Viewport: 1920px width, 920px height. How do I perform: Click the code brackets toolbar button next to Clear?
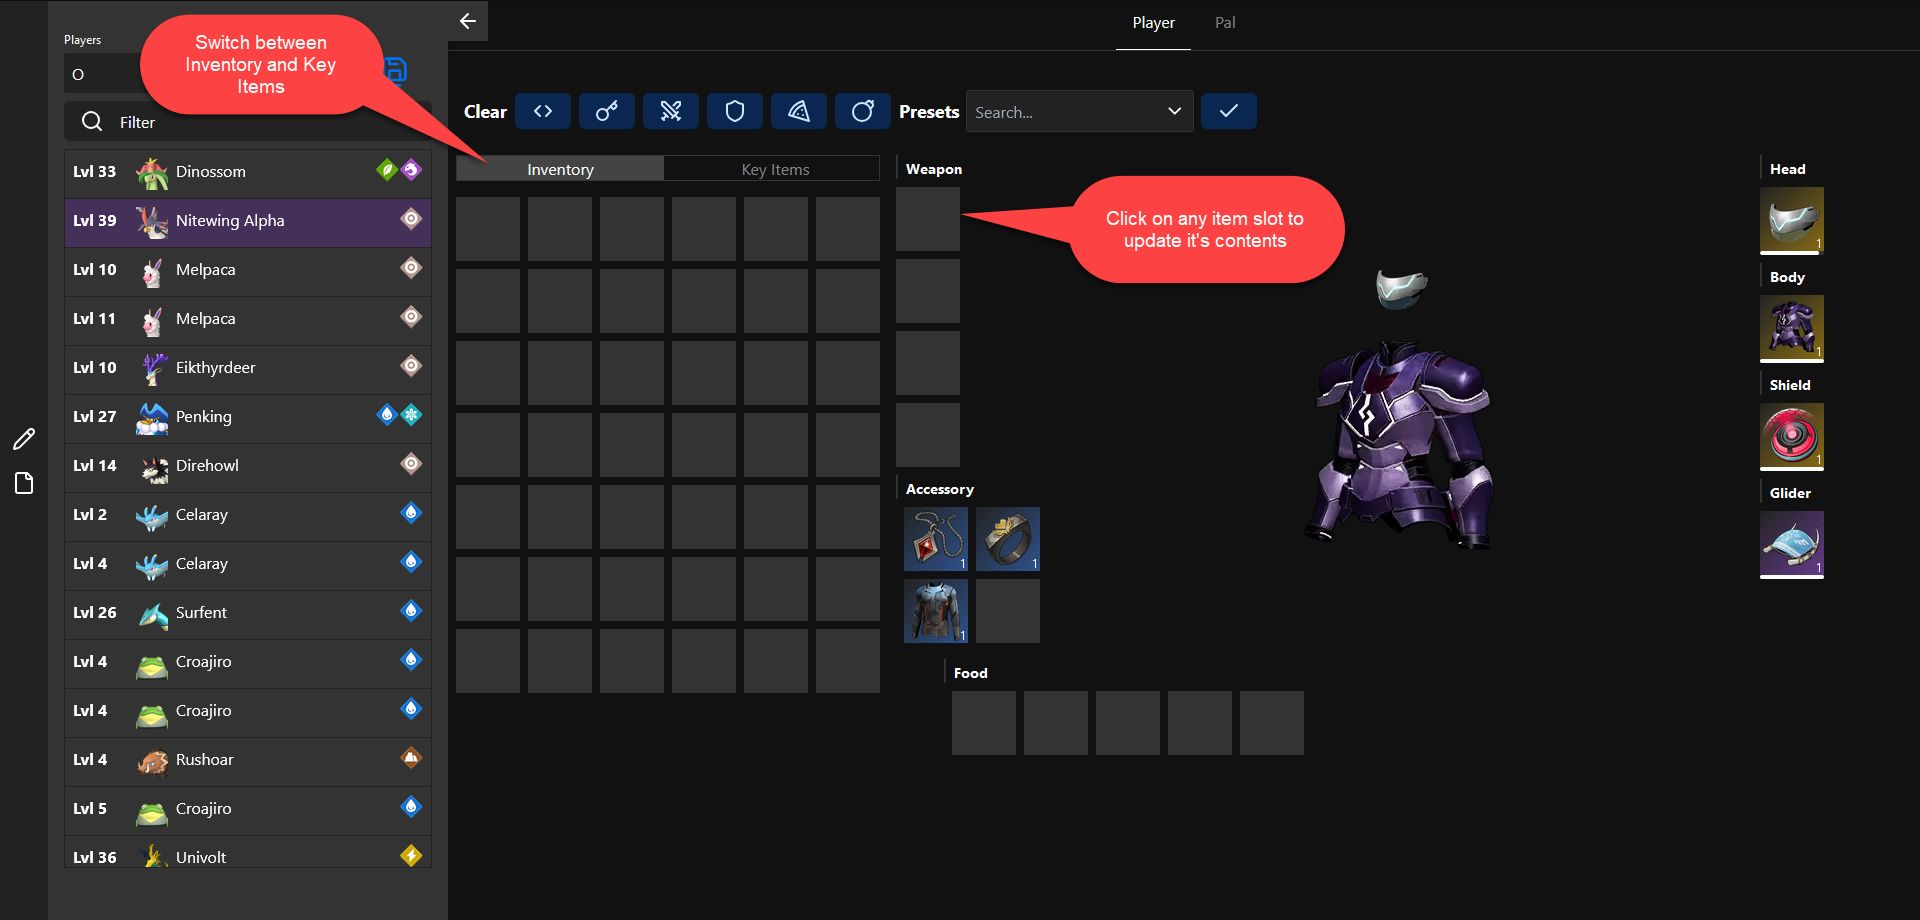pyautogui.click(x=543, y=111)
